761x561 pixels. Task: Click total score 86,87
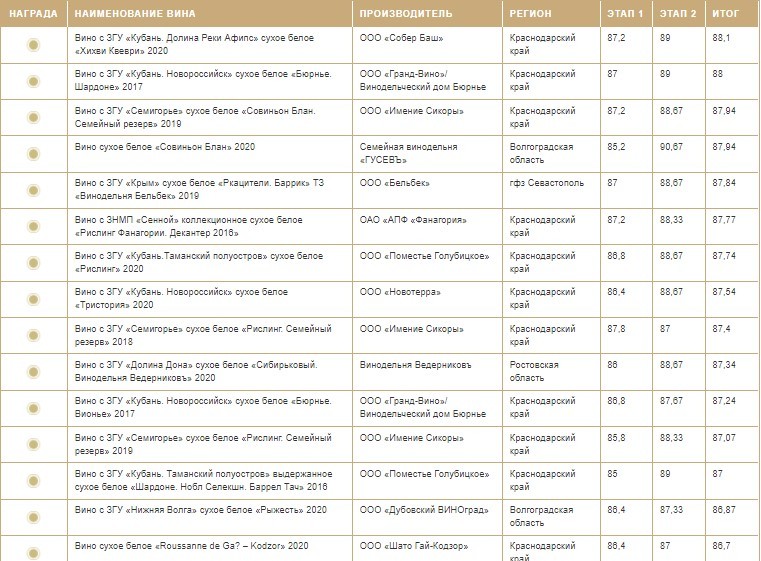[x=724, y=510]
